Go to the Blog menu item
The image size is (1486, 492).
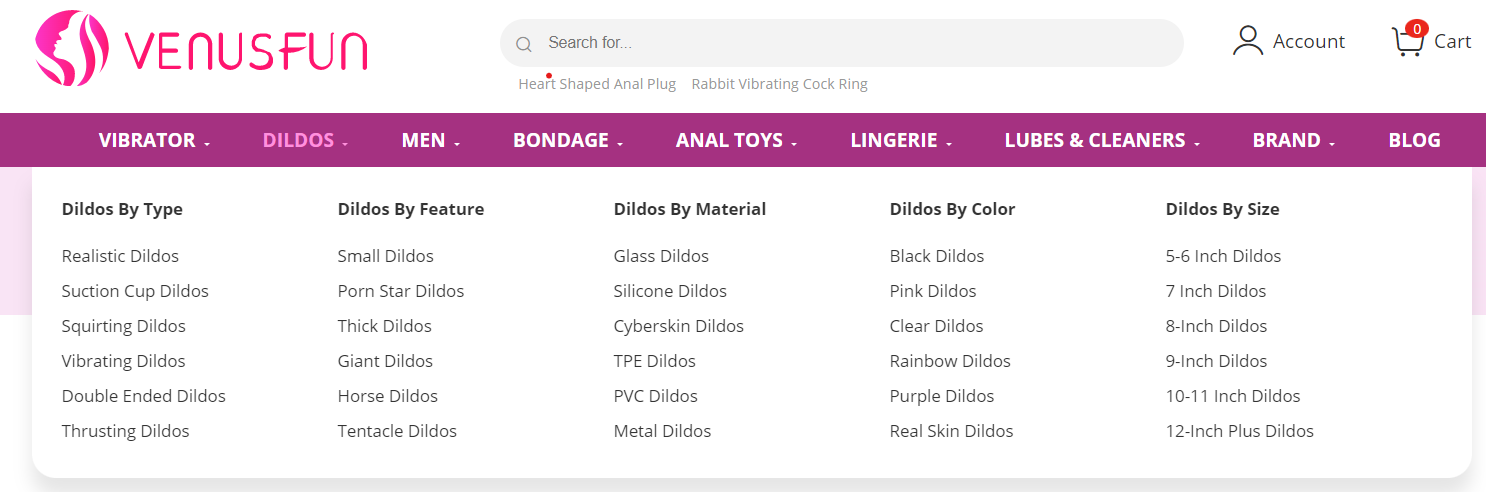pyautogui.click(x=1414, y=140)
